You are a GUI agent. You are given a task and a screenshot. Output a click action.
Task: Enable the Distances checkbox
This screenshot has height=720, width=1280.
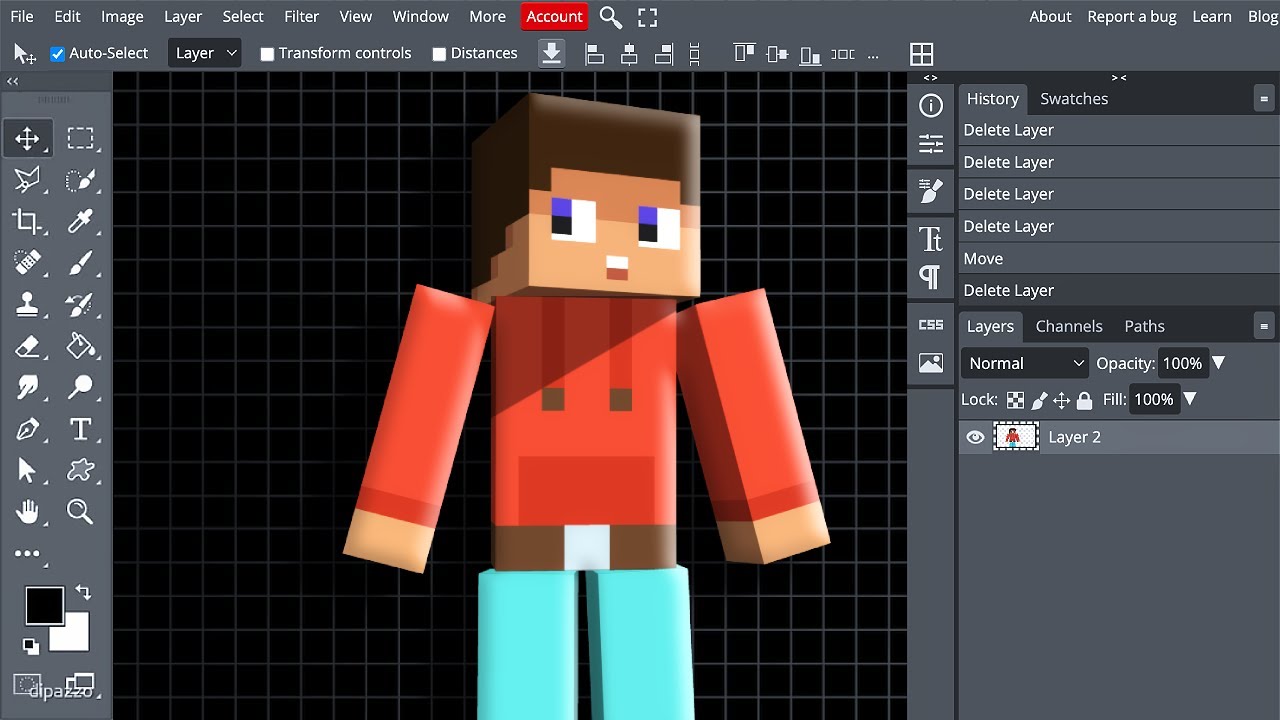click(x=439, y=54)
